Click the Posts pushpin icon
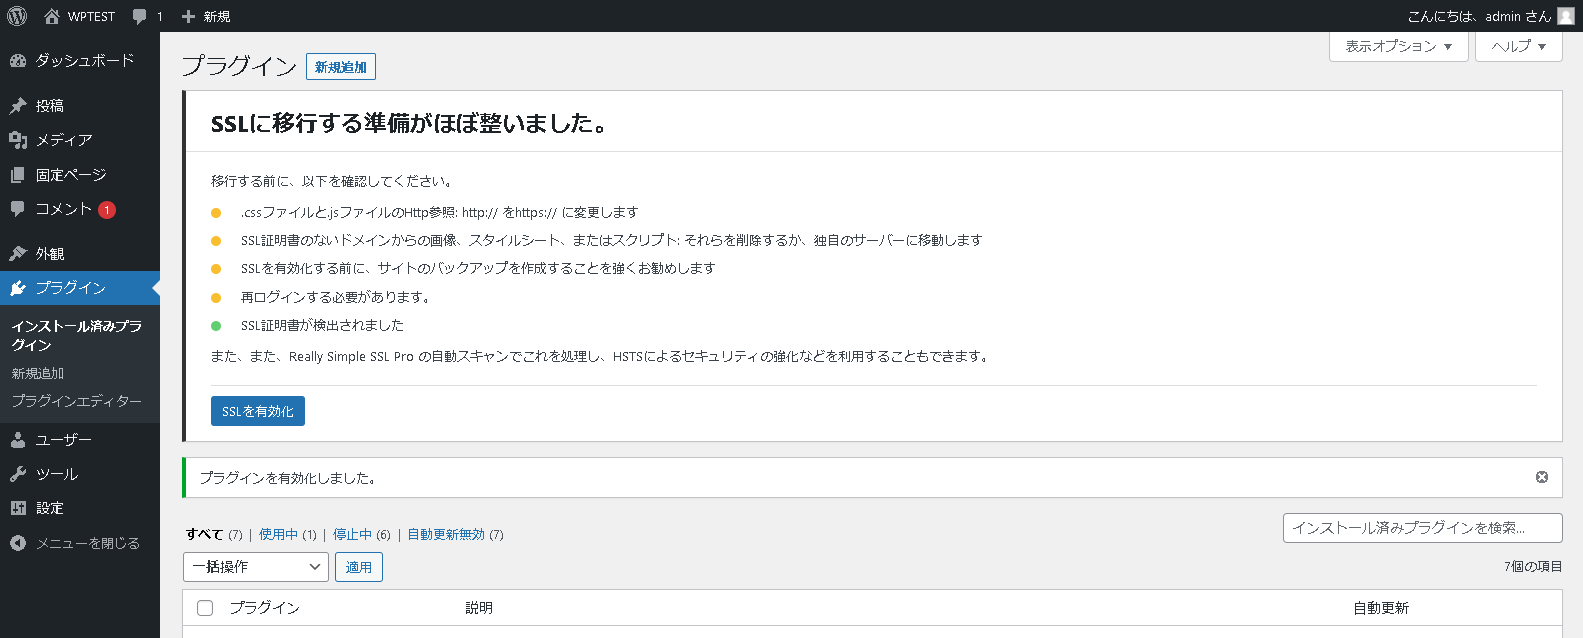Screen dimensions: 1583x638 click(18, 105)
